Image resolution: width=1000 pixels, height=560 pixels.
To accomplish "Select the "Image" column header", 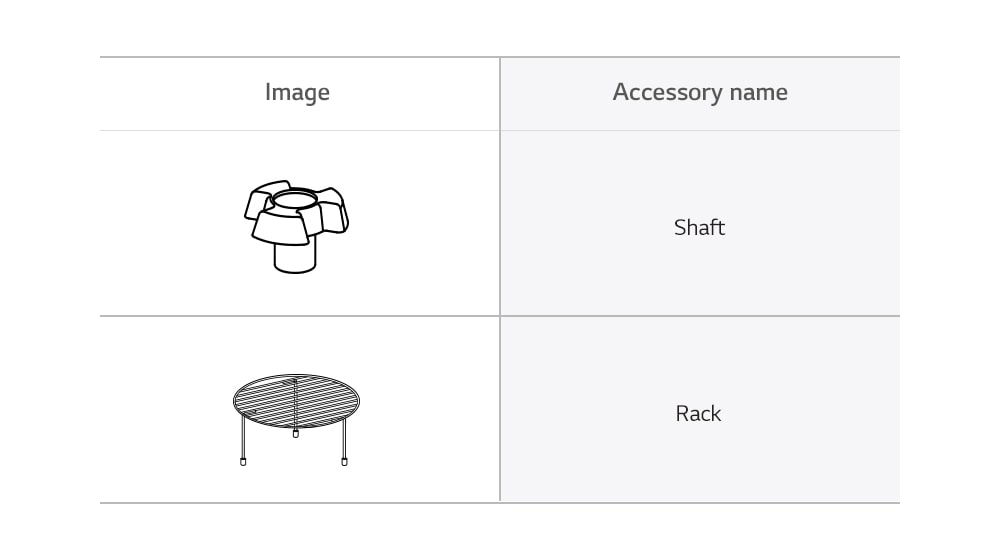I will 297,93.
